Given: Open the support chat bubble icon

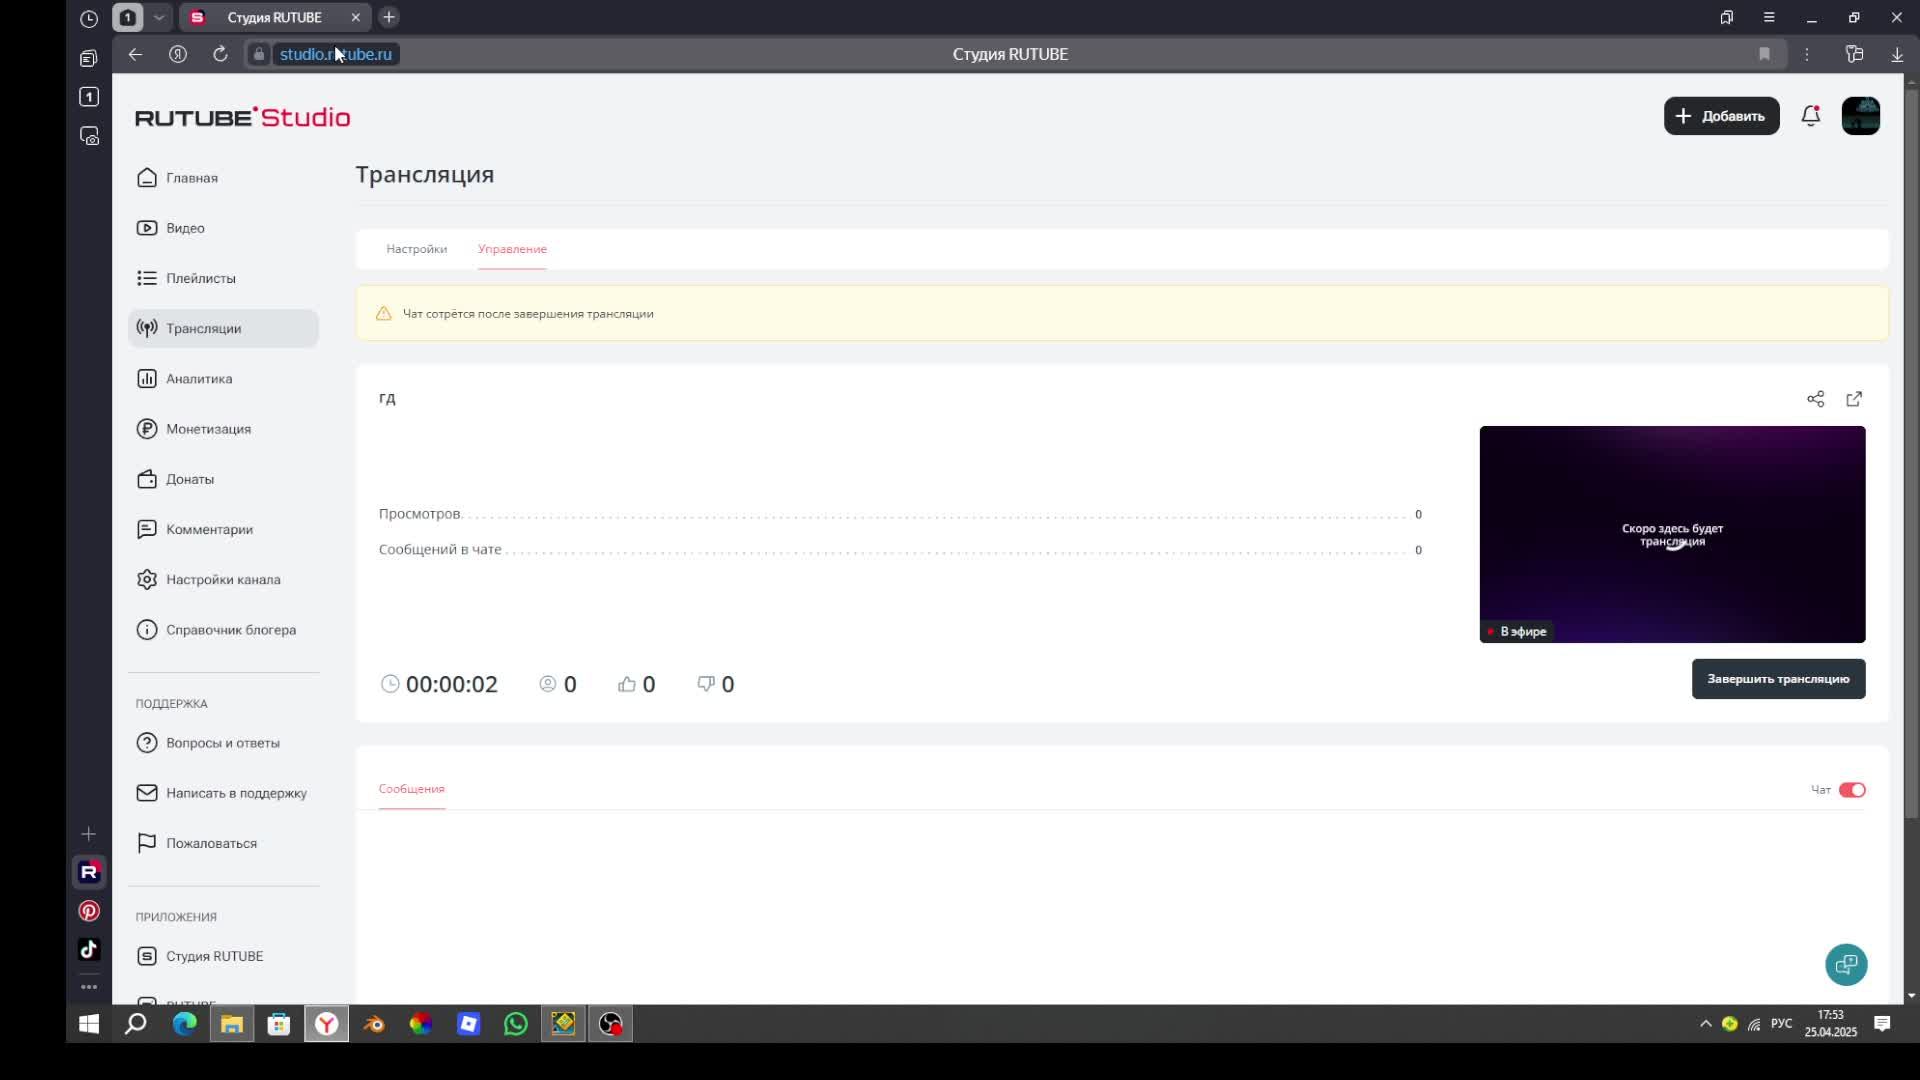Looking at the screenshot, I should pos(1846,965).
